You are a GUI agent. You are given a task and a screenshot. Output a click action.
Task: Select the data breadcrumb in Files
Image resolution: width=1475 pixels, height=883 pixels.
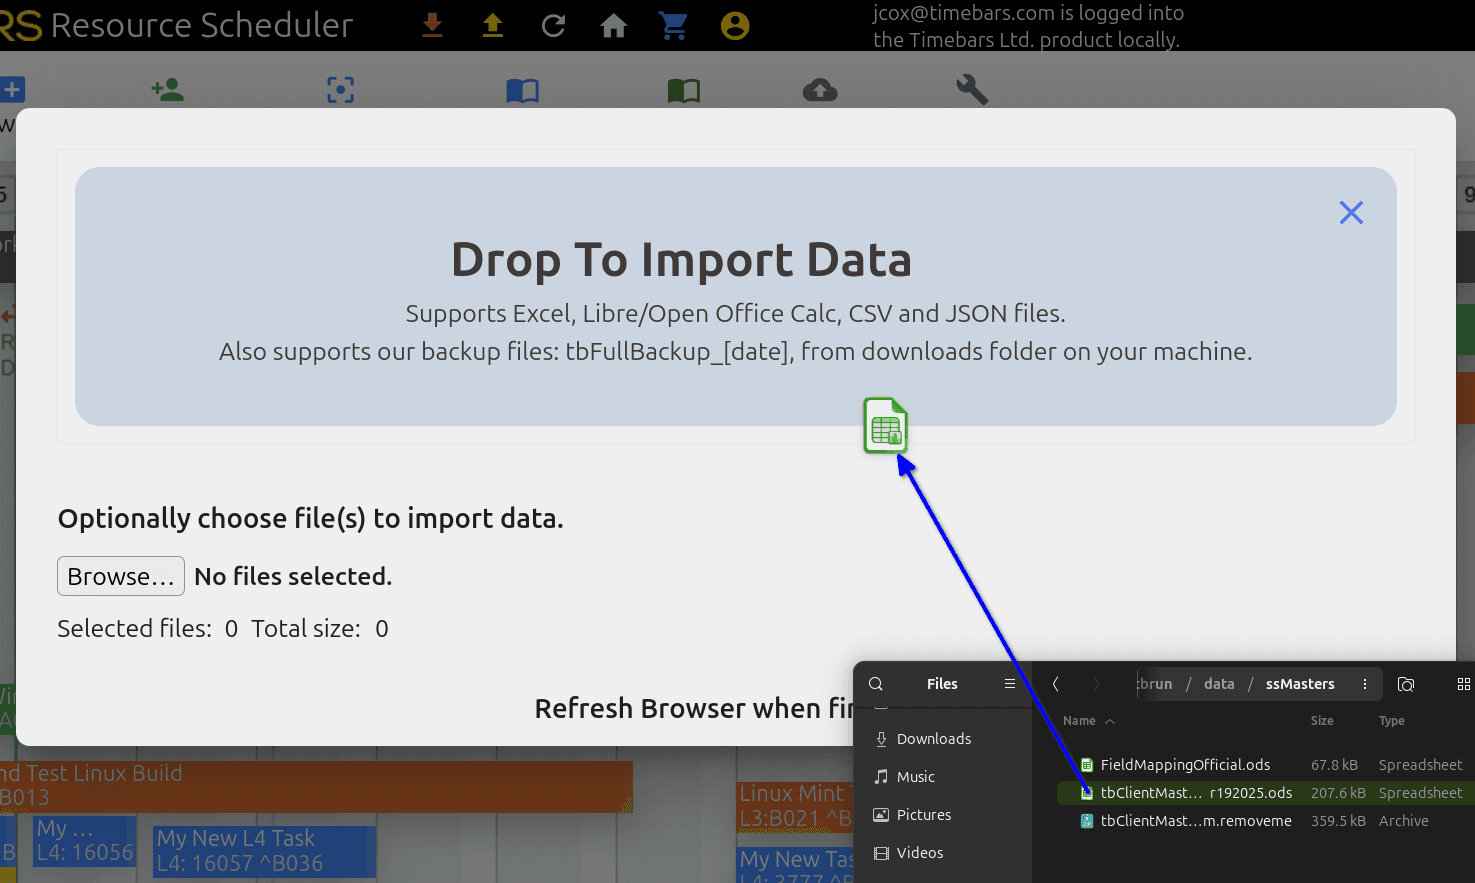(1219, 684)
